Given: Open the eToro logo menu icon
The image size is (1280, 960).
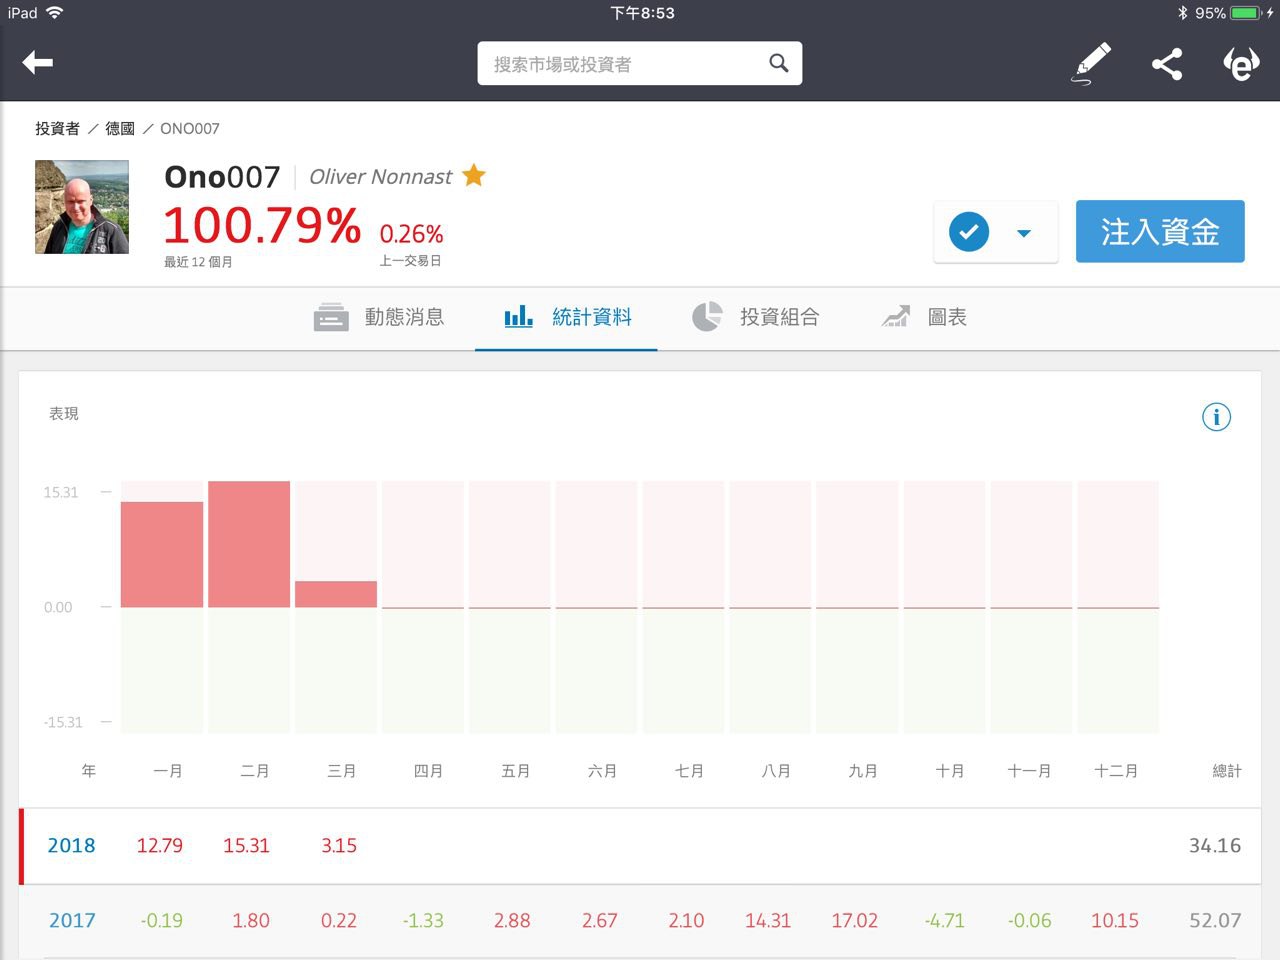Looking at the screenshot, I should pyautogui.click(x=1241, y=64).
